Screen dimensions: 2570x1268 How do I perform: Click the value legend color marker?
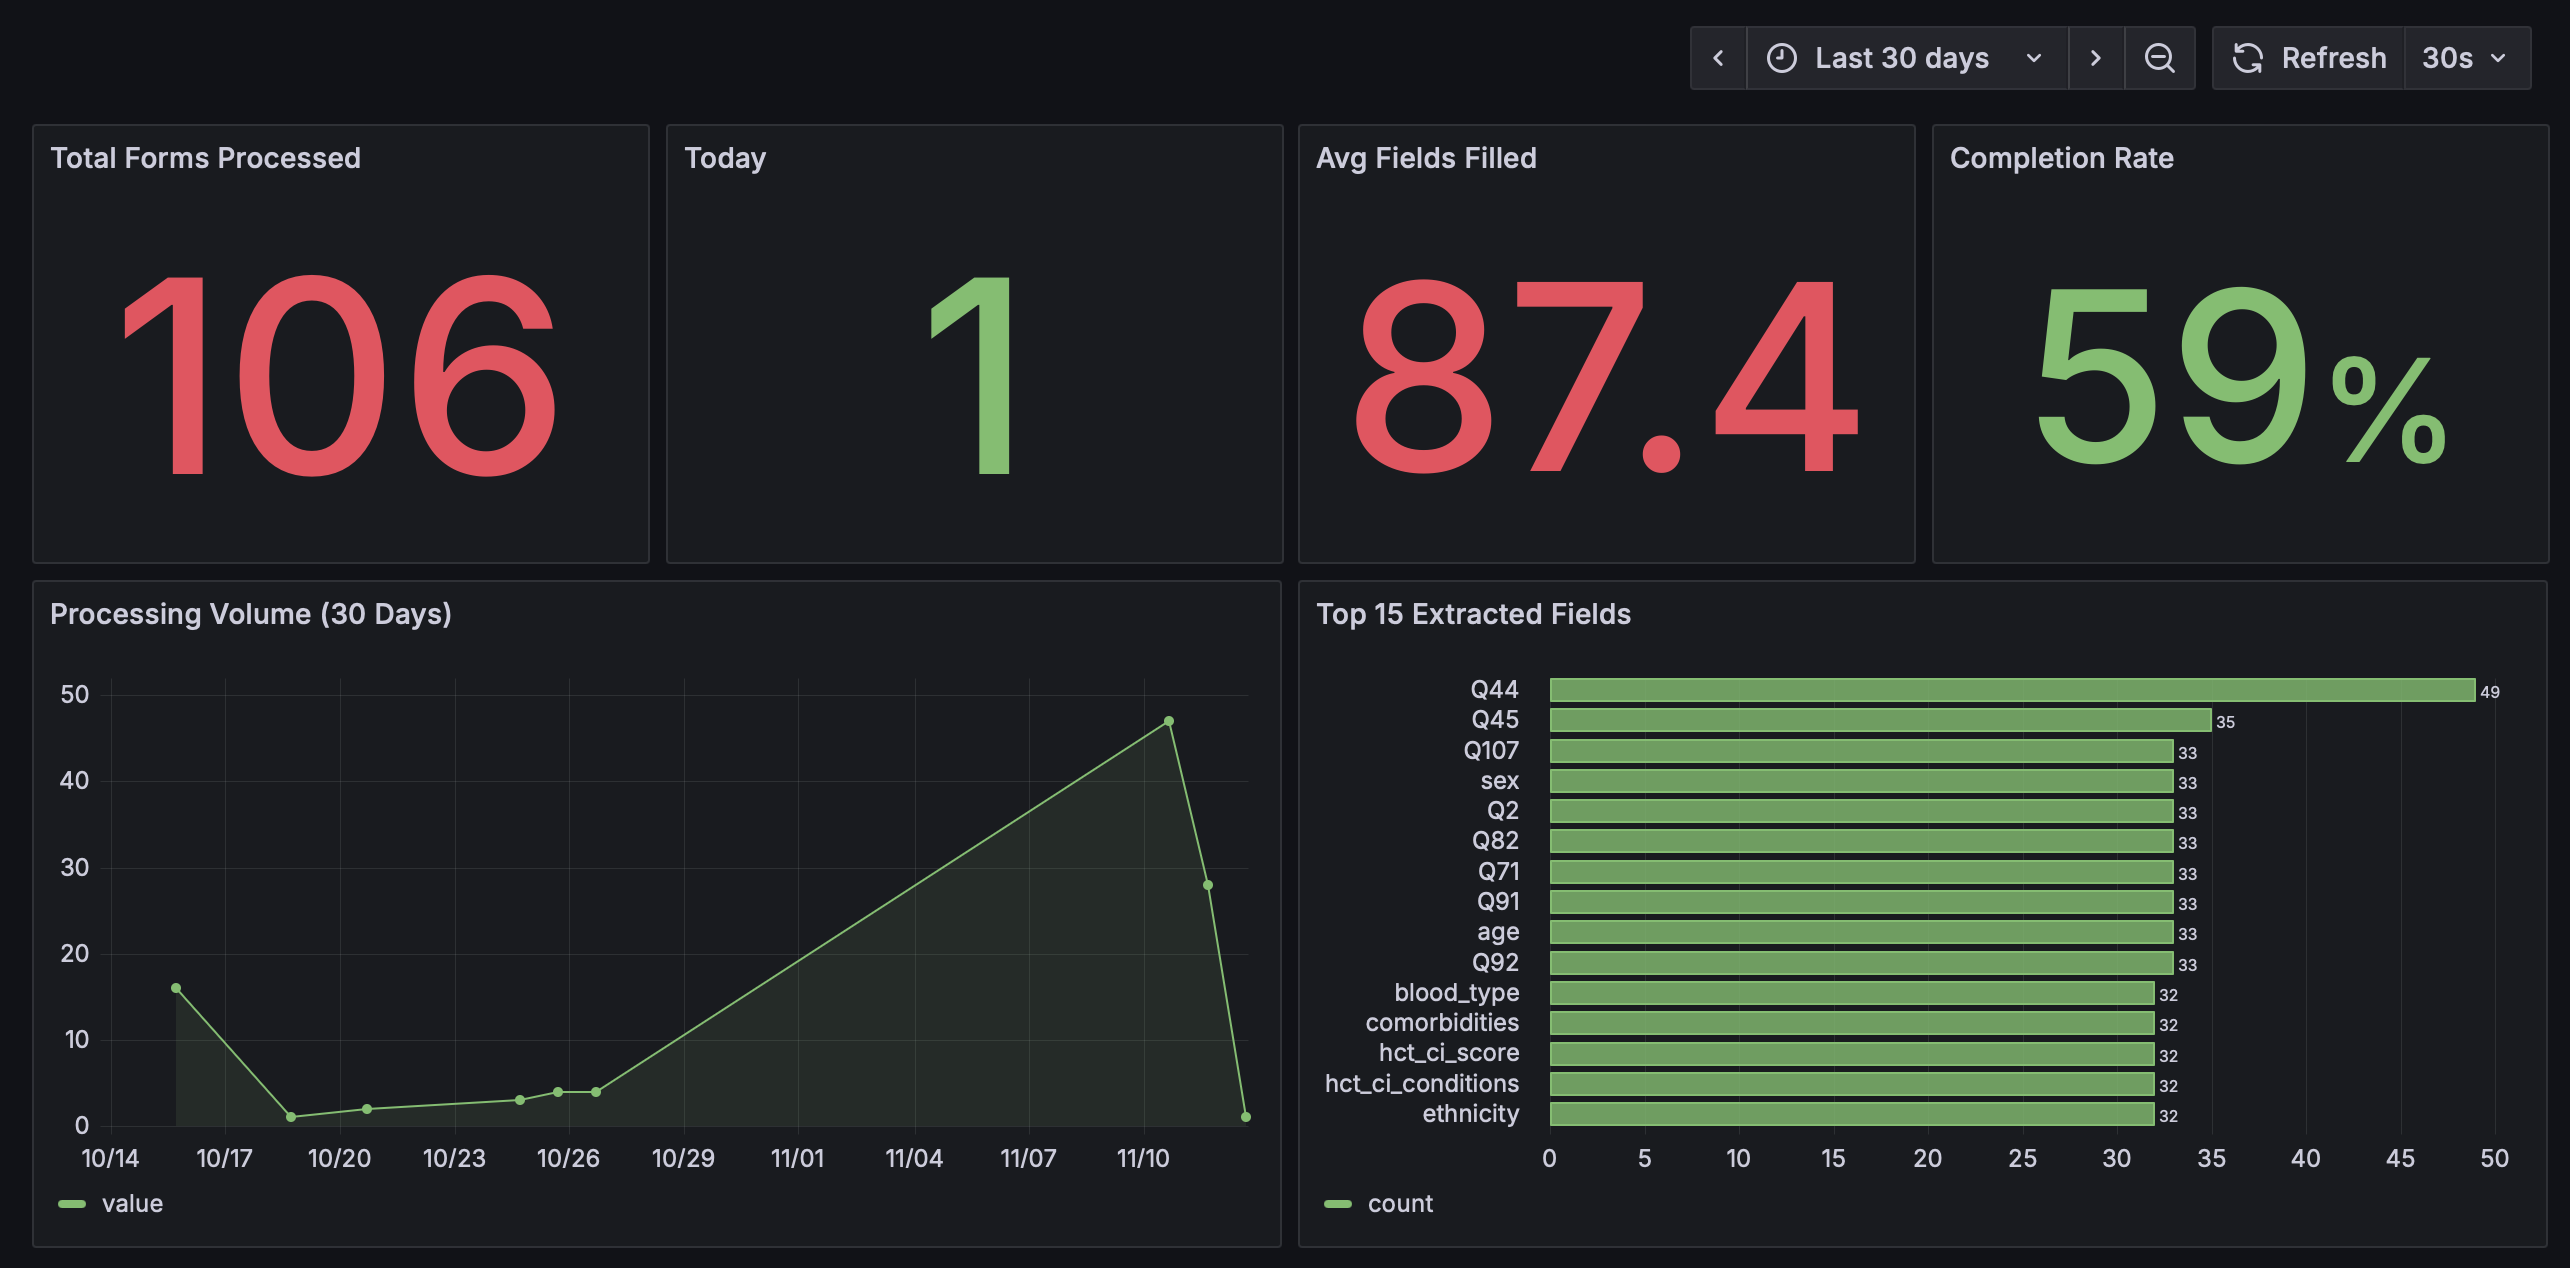click(73, 1203)
